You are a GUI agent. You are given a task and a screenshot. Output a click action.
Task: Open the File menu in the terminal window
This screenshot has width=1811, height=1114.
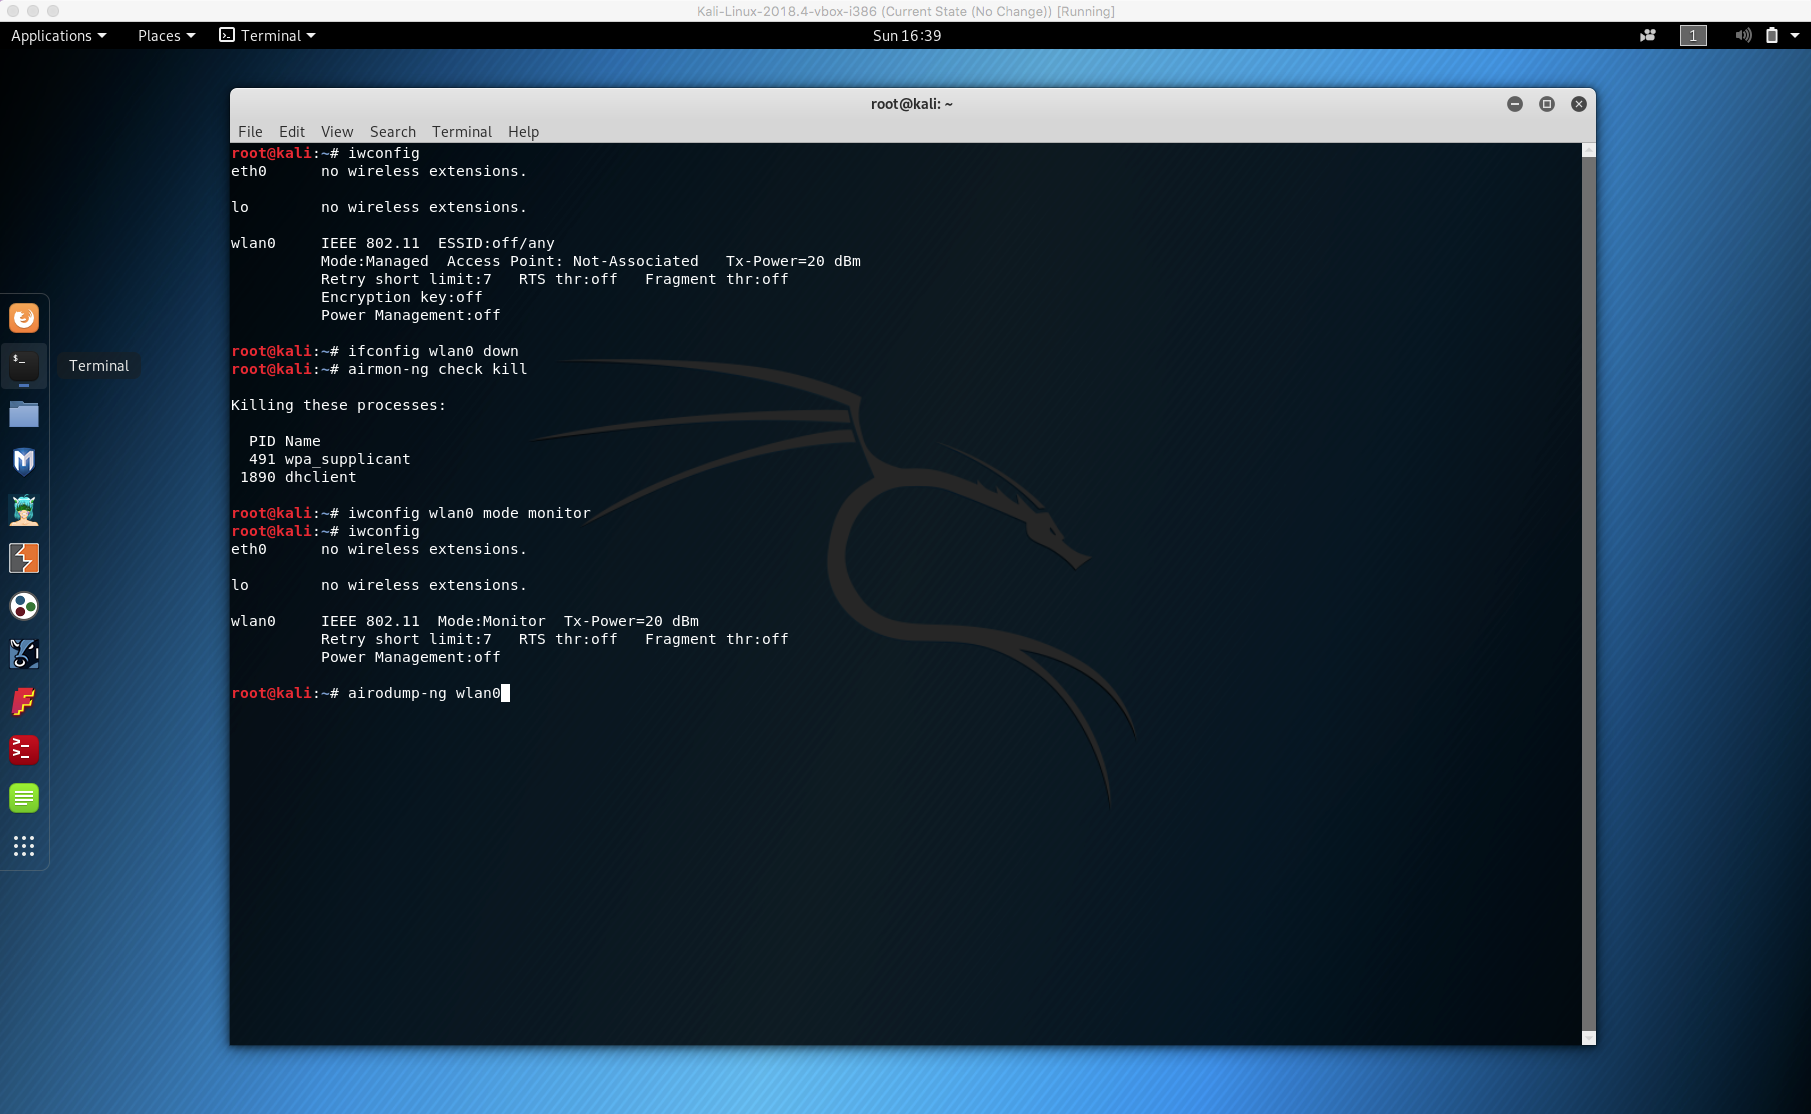point(250,131)
